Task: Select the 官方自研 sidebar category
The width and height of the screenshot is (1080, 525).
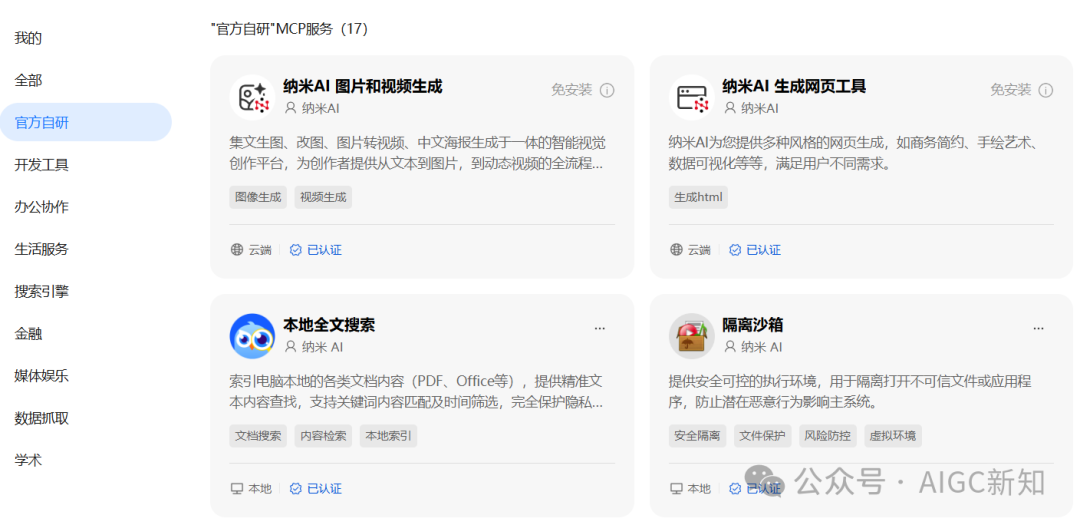Action: point(85,123)
